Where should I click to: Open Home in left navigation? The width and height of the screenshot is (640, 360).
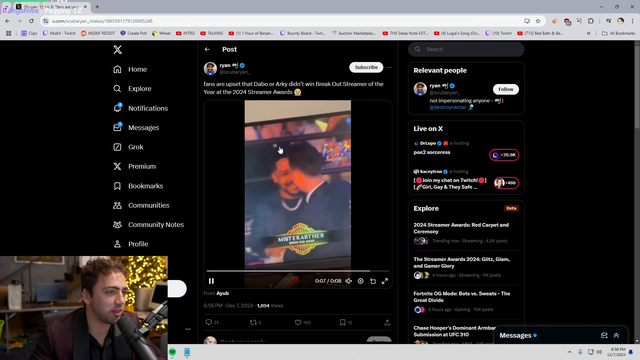[x=130, y=69]
